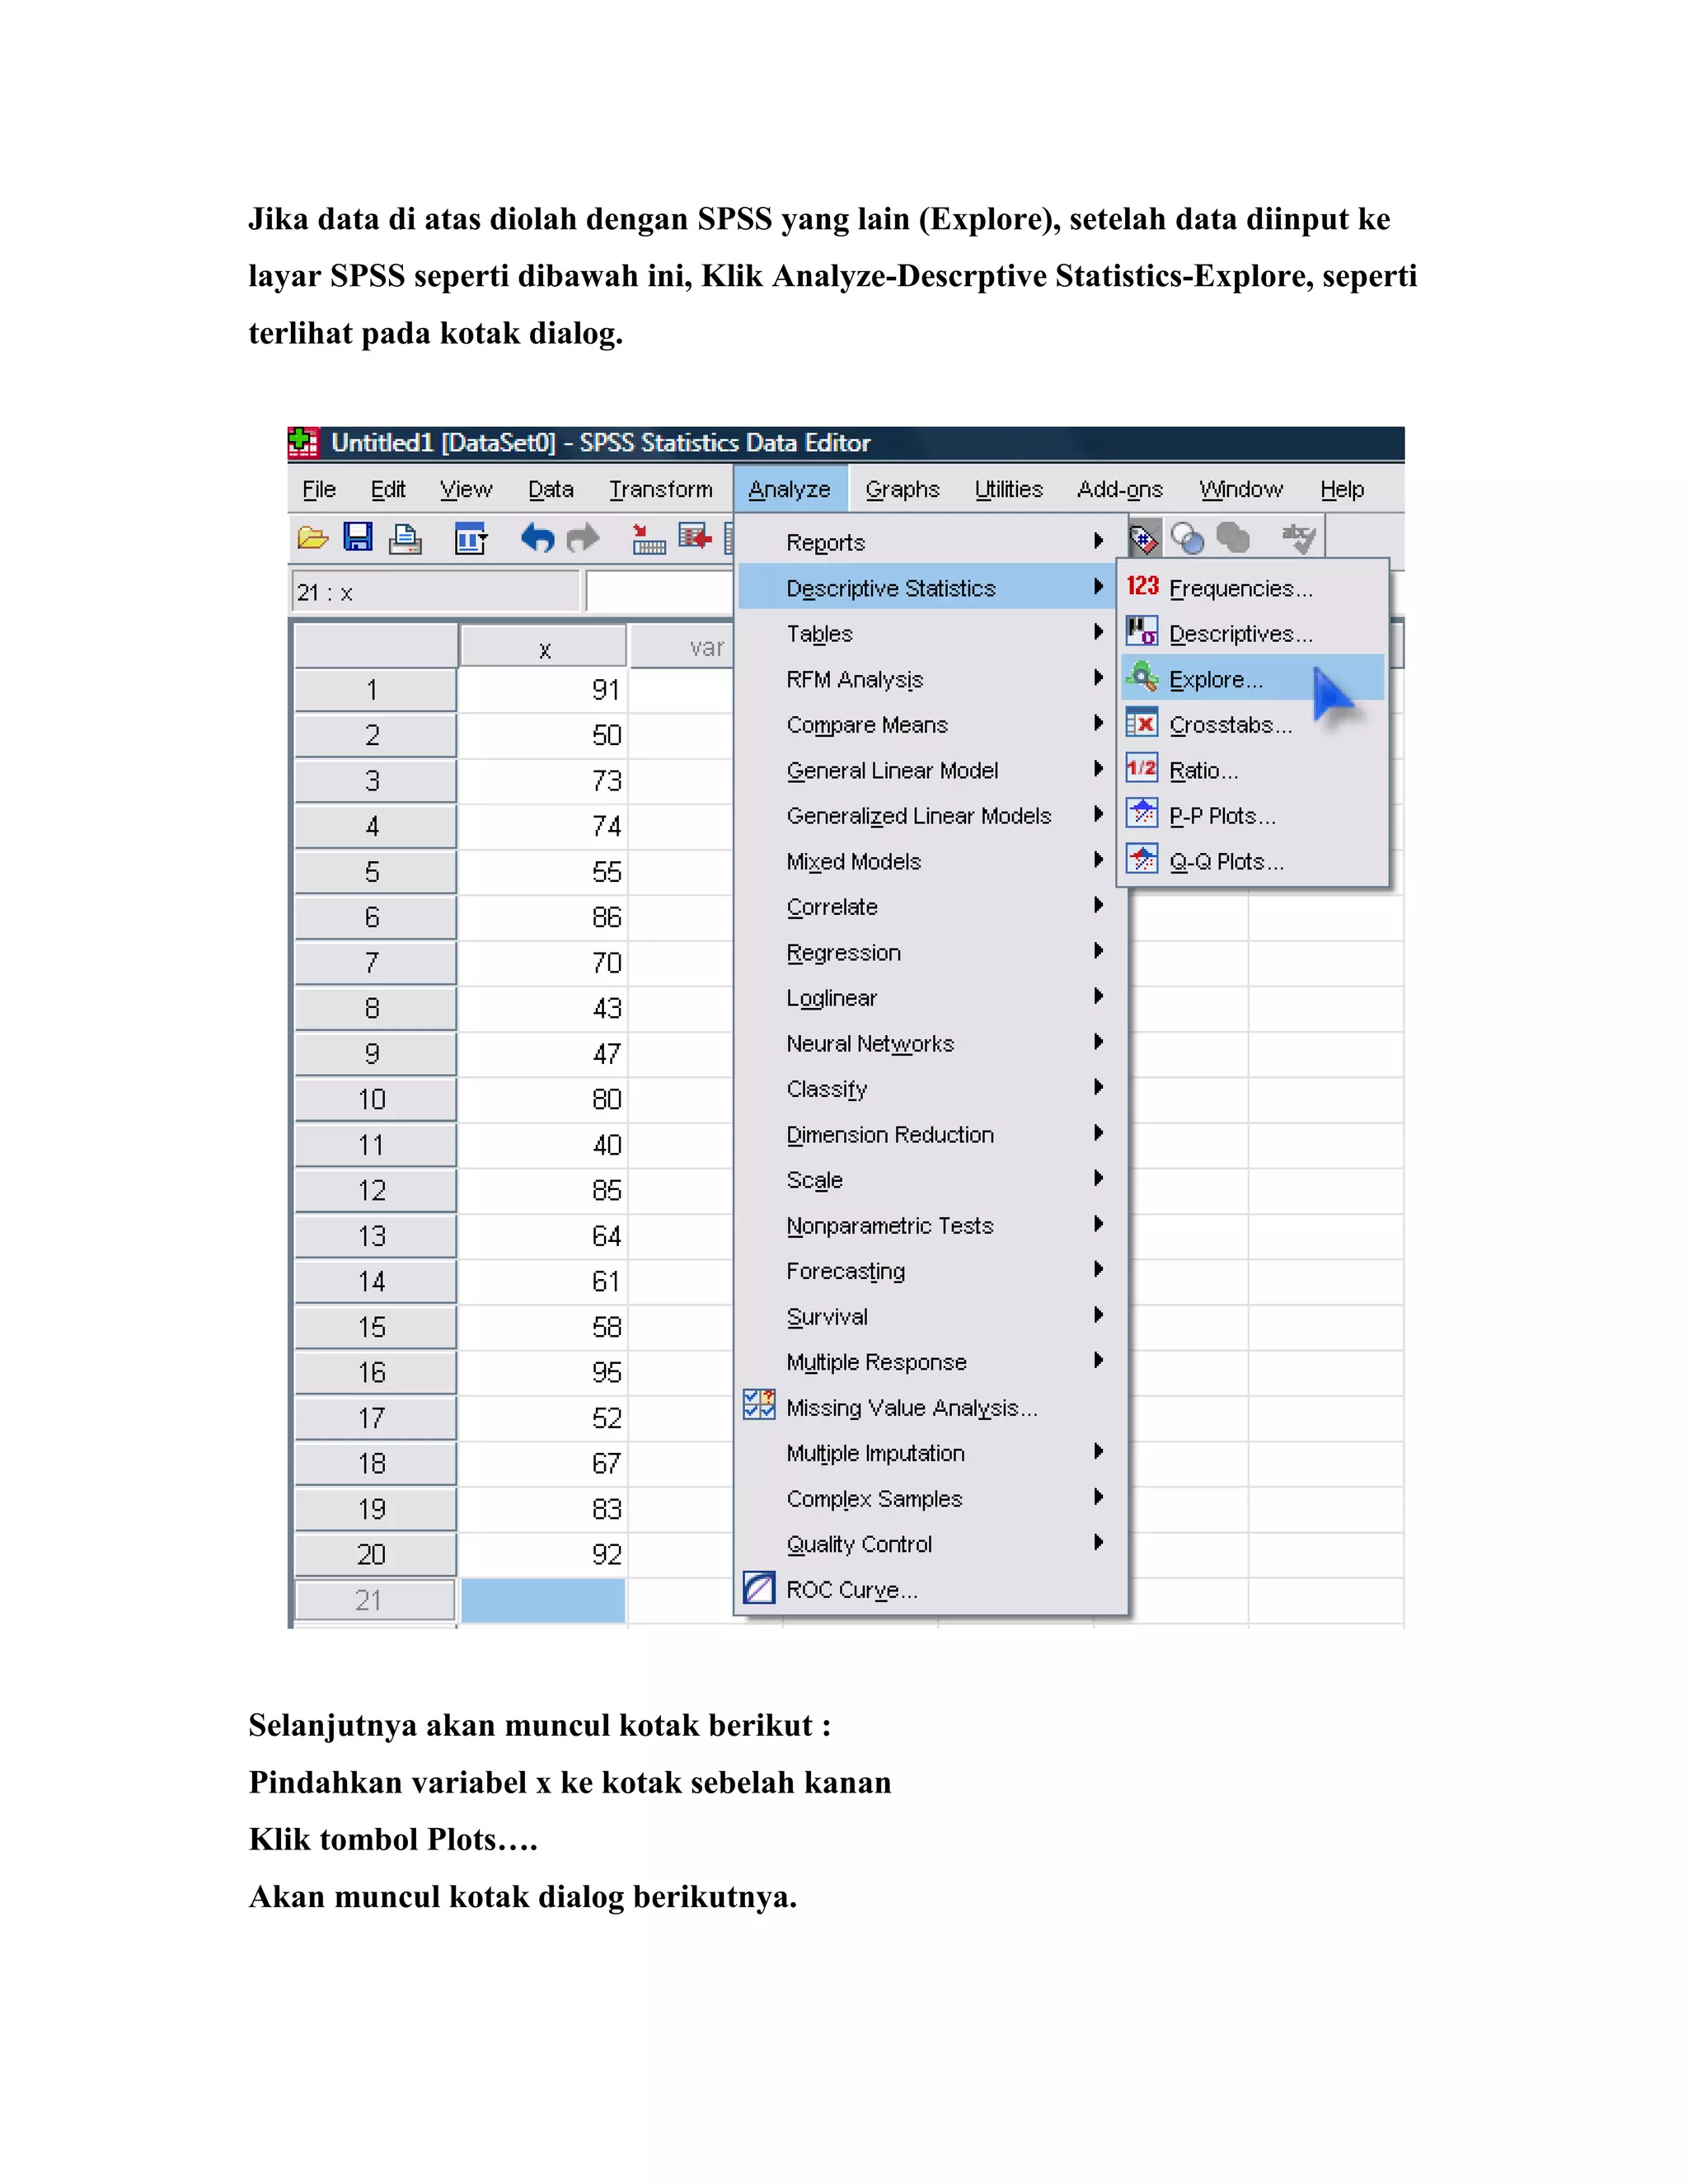Screen dimensions: 1688x2184
Task: Click the x column header
Action: (x=544, y=649)
